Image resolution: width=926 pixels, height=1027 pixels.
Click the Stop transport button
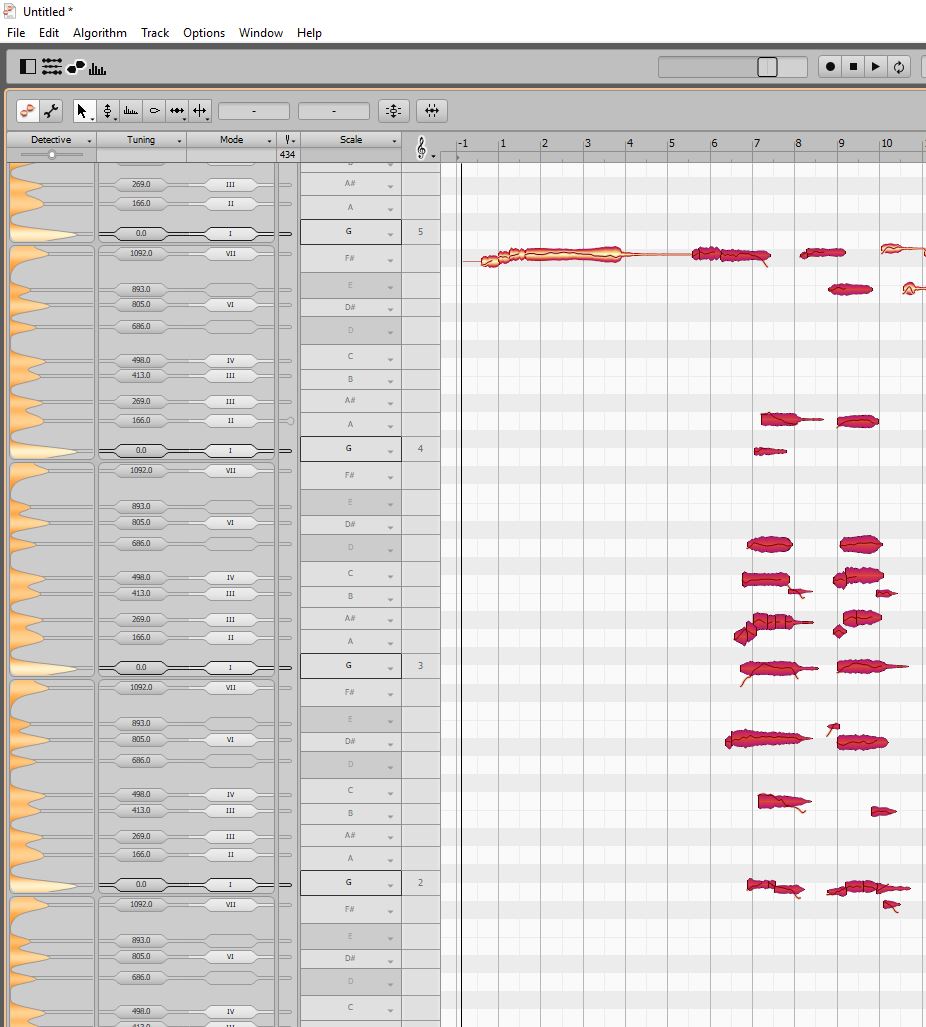[853, 66]
